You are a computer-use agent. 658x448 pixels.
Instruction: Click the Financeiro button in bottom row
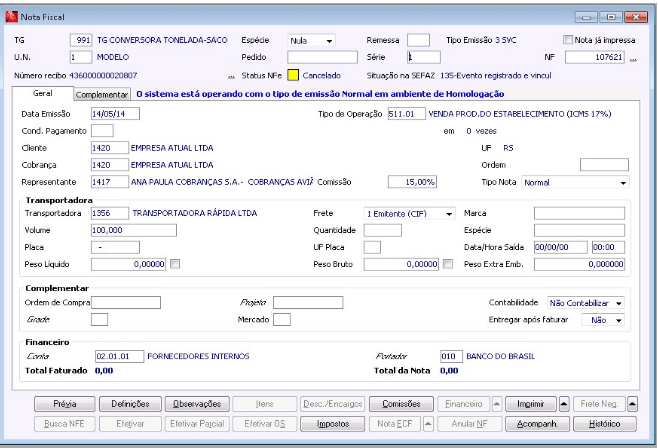(x=463, y=404)
